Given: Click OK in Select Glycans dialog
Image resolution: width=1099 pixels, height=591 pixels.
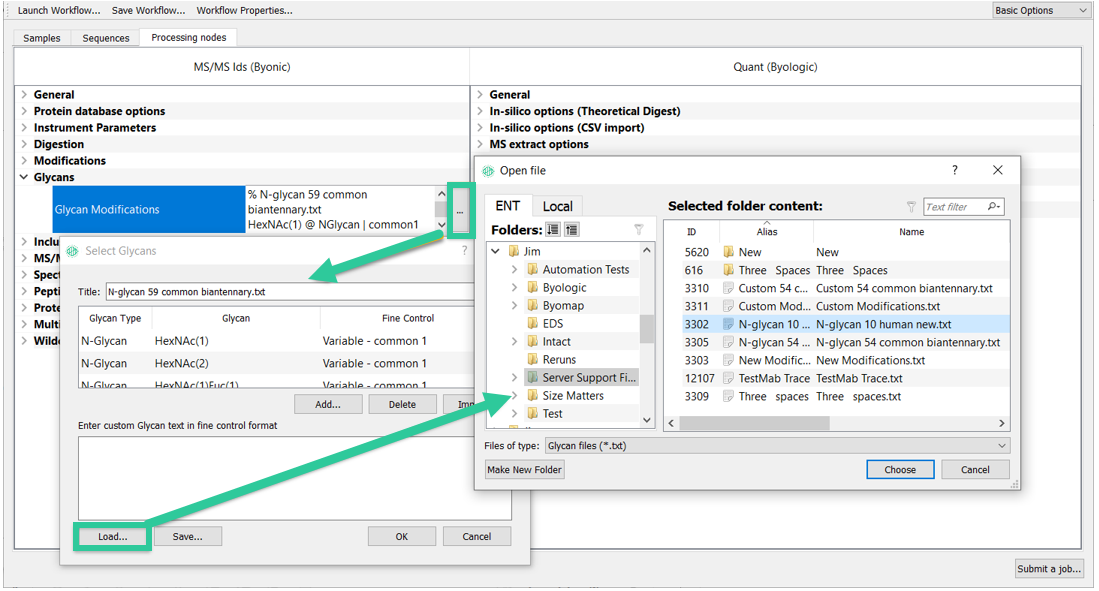Looking at the screenshot, I should click(402, 536).
